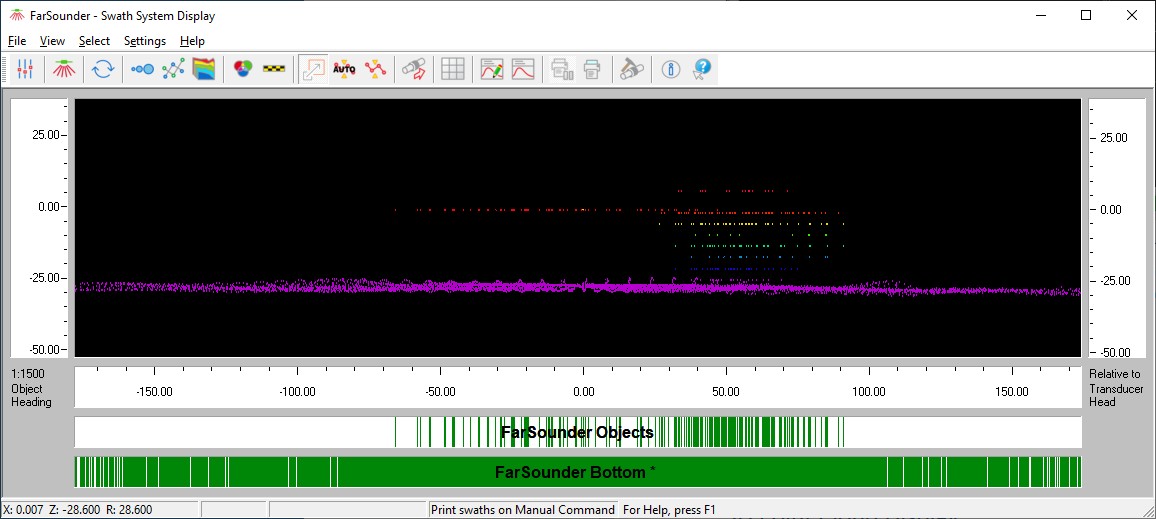Open the sliders settings icon in toolbar
The image size is (1156, 519).
point(27,69)
